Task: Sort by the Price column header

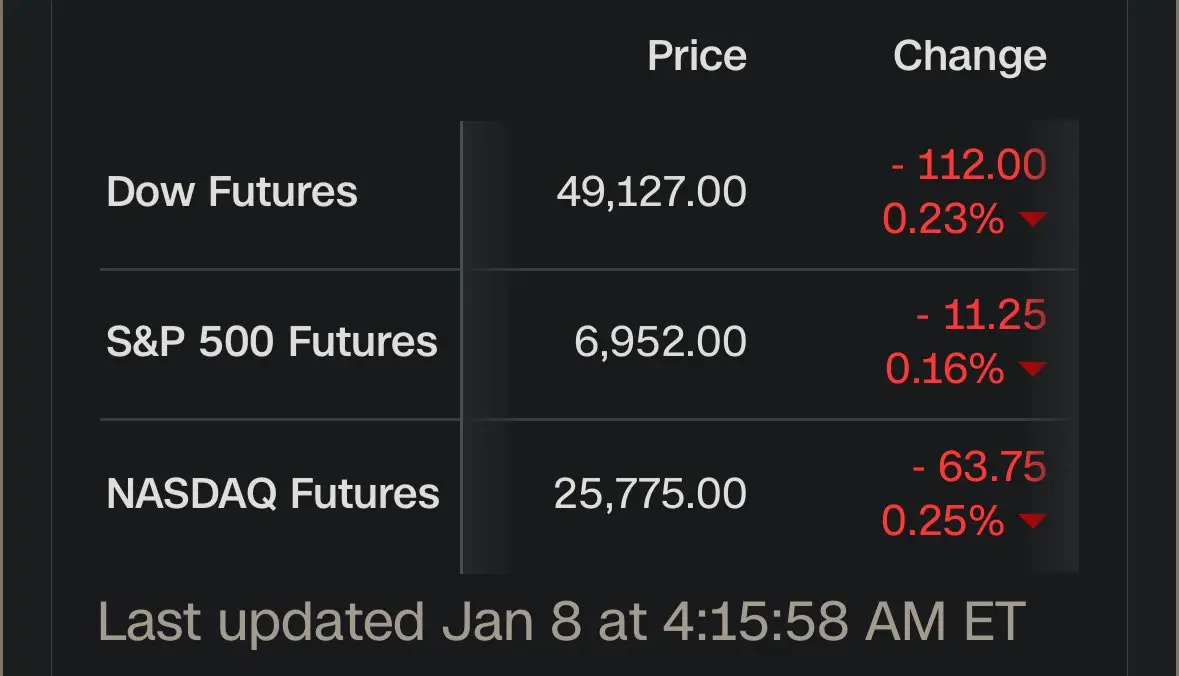Action: [x=697, y=56]
